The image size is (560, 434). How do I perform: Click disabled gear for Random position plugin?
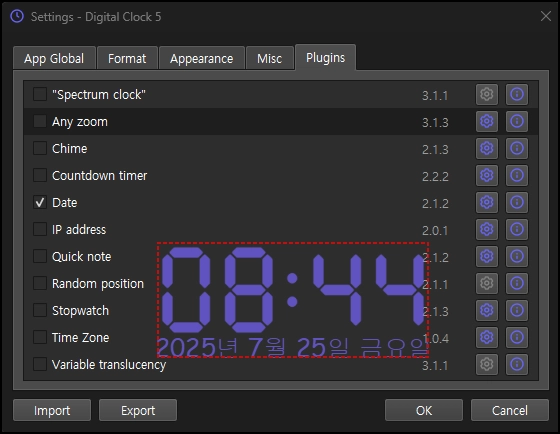486,283
